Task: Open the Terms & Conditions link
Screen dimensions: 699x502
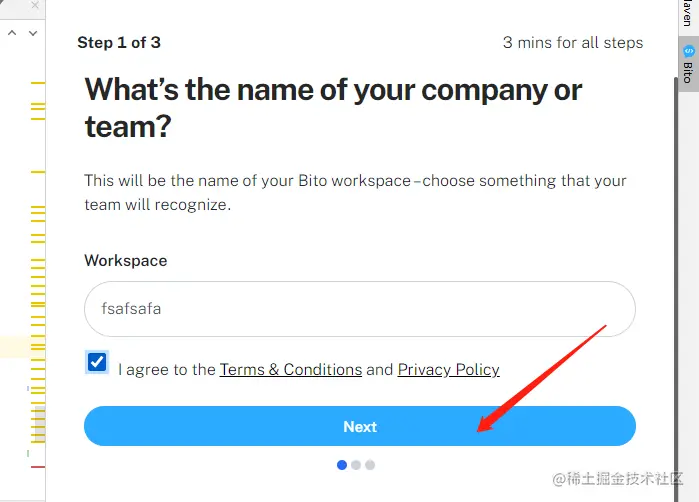Action: click(x=290, y=369)
